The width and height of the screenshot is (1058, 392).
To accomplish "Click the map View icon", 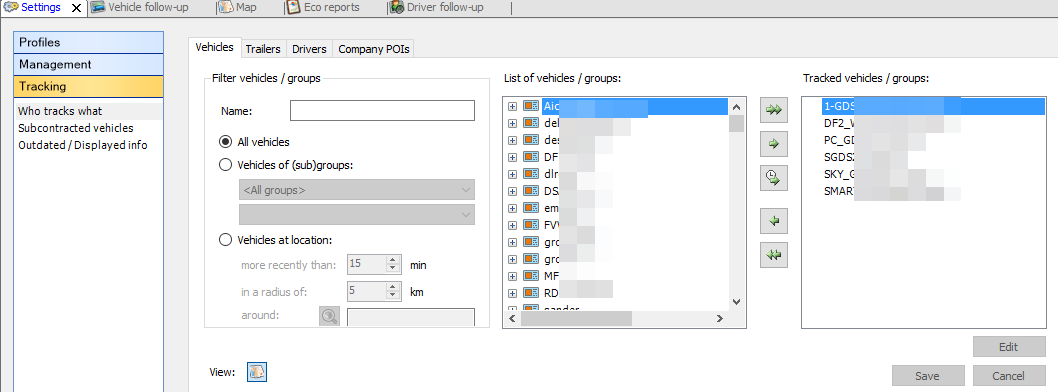I will (257, 372).
